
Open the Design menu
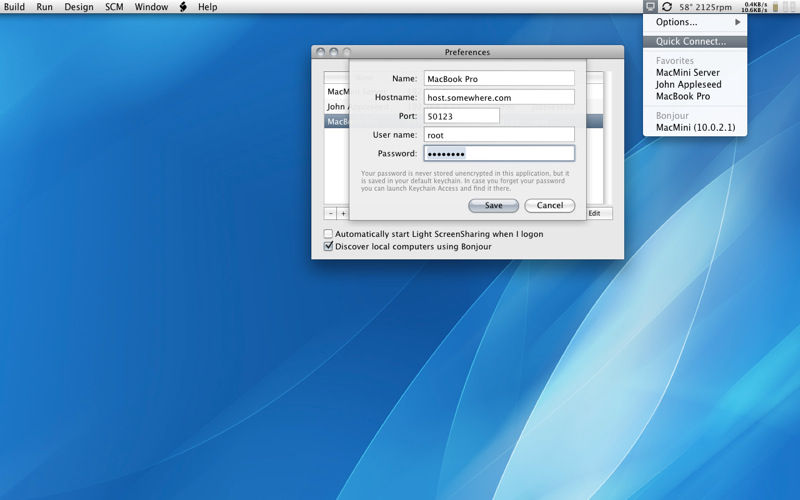[x=79, y=7]
